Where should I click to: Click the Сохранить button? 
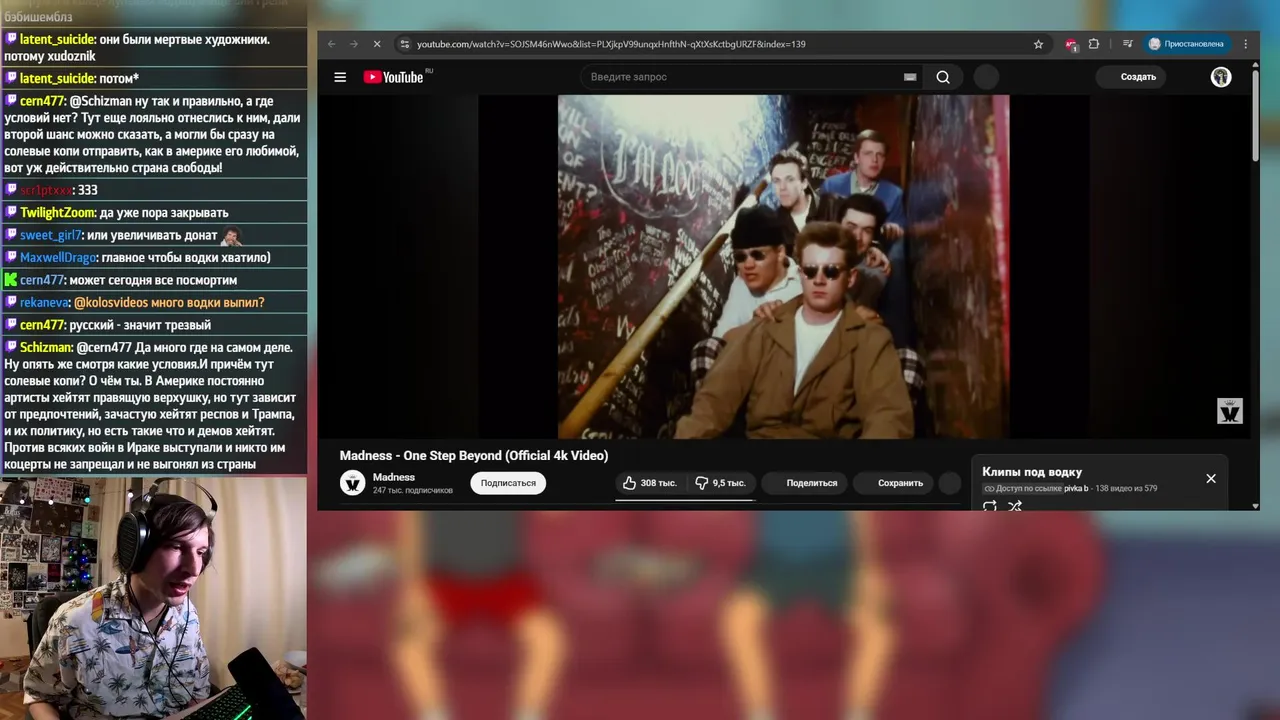(x=891, y=483)
